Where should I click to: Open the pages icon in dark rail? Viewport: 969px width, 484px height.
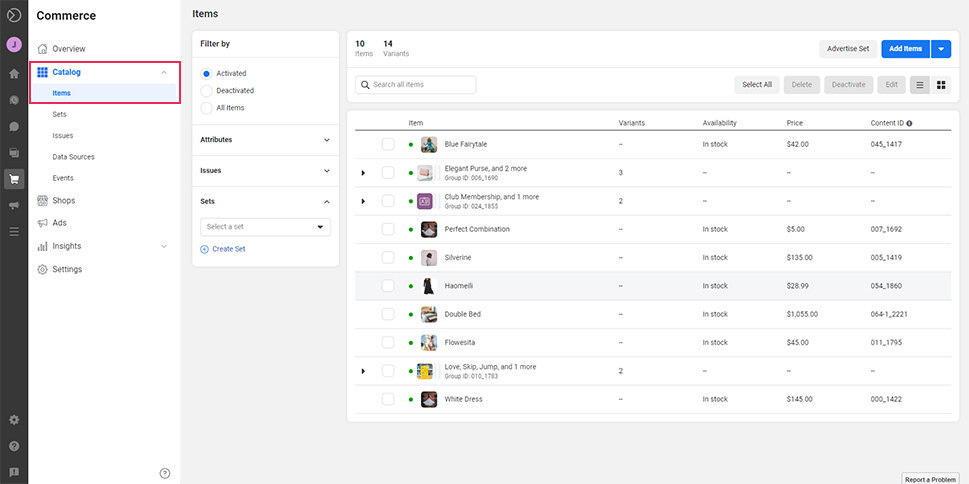(14, 153)
